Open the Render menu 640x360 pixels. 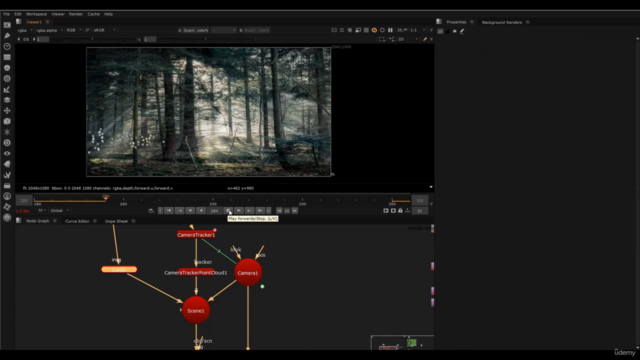pyautogui.click(x=76, y=14)
